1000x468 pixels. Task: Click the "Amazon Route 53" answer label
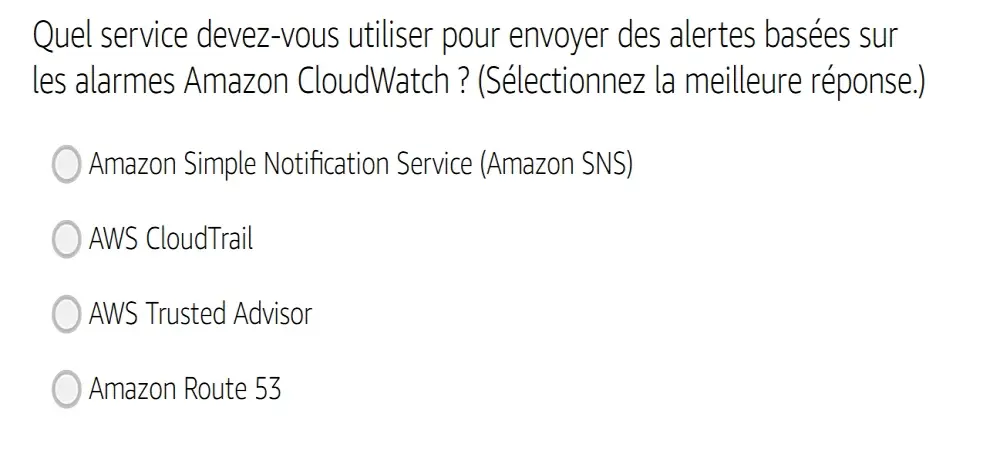185,388
